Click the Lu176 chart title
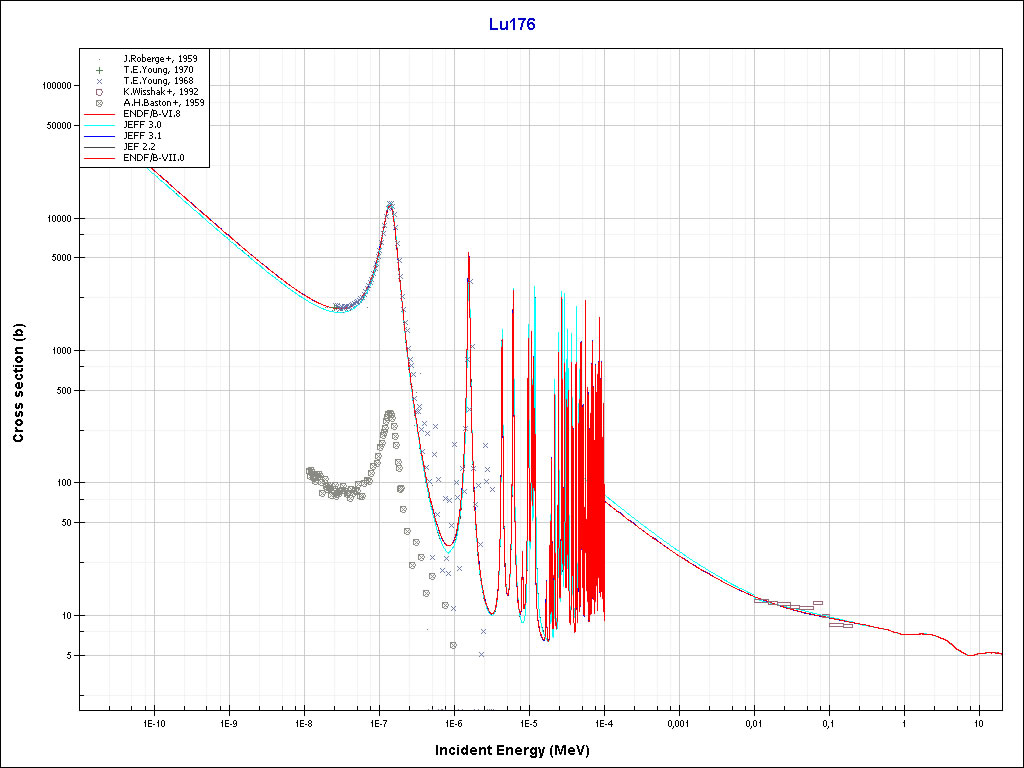The height and width of the screenshot is (768, 1024). coord(511,25)
